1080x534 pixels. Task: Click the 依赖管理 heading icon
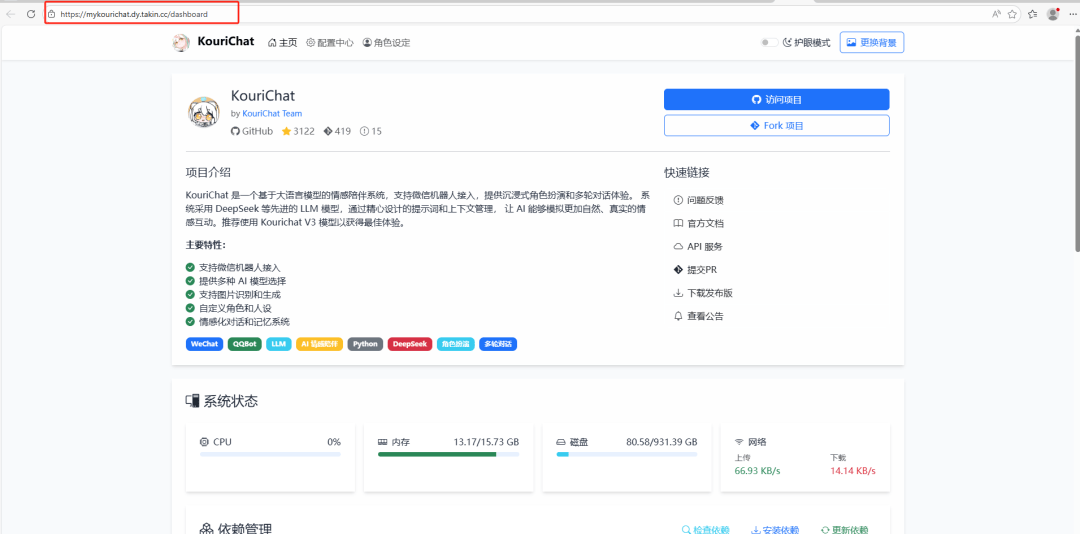206,529
